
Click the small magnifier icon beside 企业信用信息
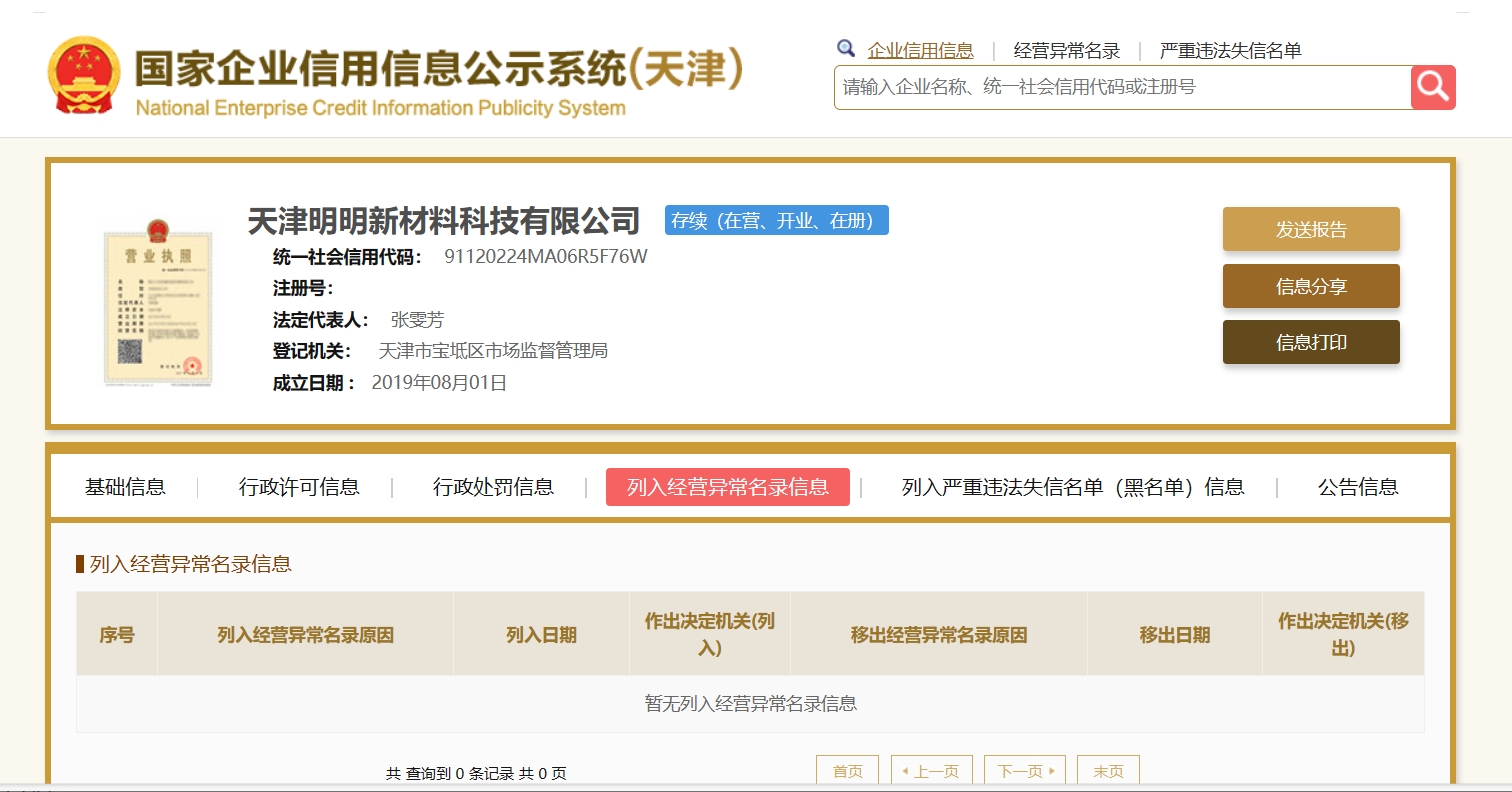pyautogui.click(x=846, y=48)
